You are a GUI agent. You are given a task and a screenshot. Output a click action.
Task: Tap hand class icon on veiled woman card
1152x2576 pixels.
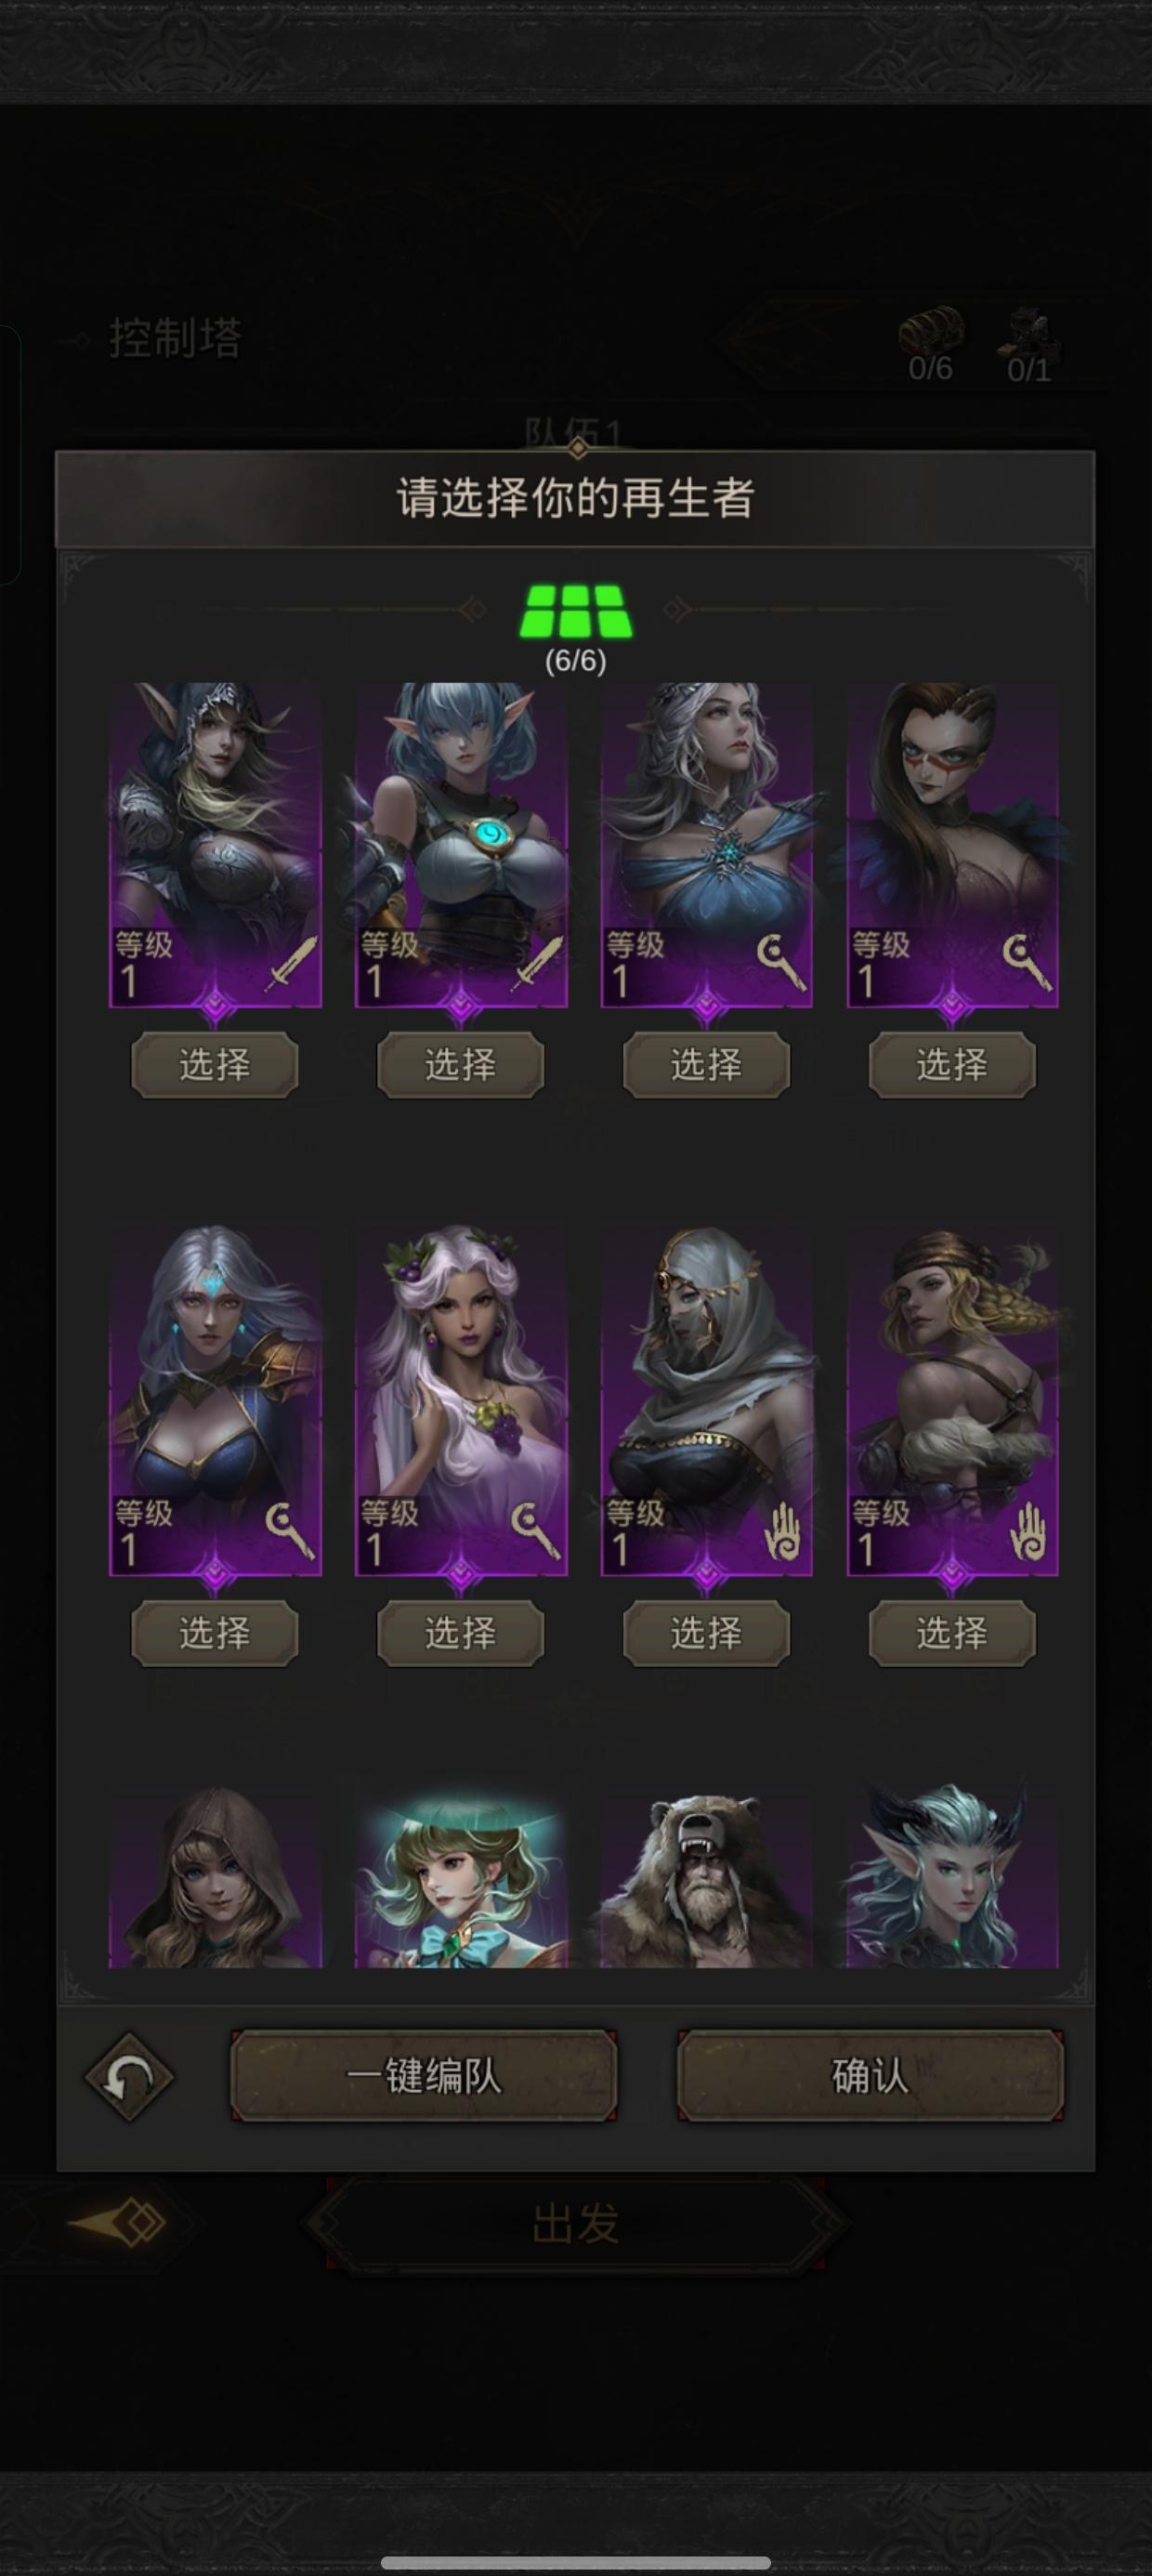click(x=781, y=1531)
